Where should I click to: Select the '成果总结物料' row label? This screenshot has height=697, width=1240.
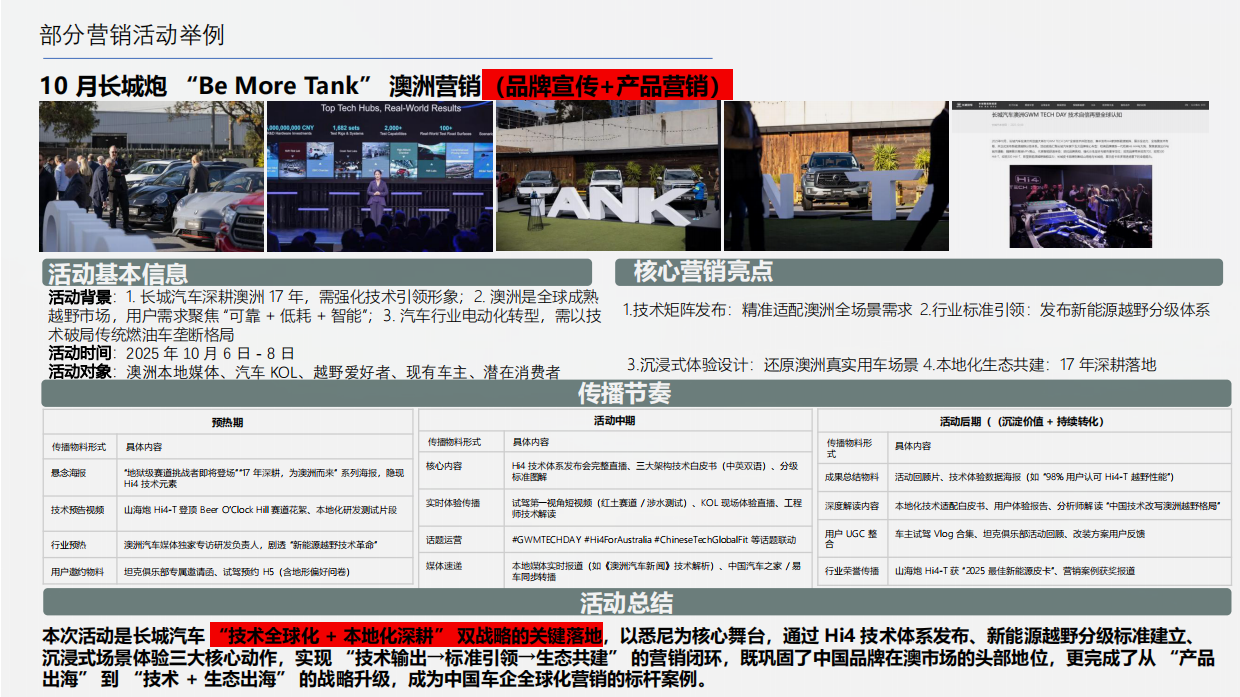point(852,477)
